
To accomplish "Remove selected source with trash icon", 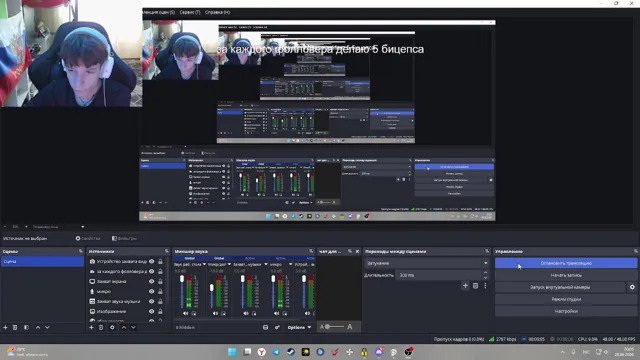I will [x=101, y=327].
